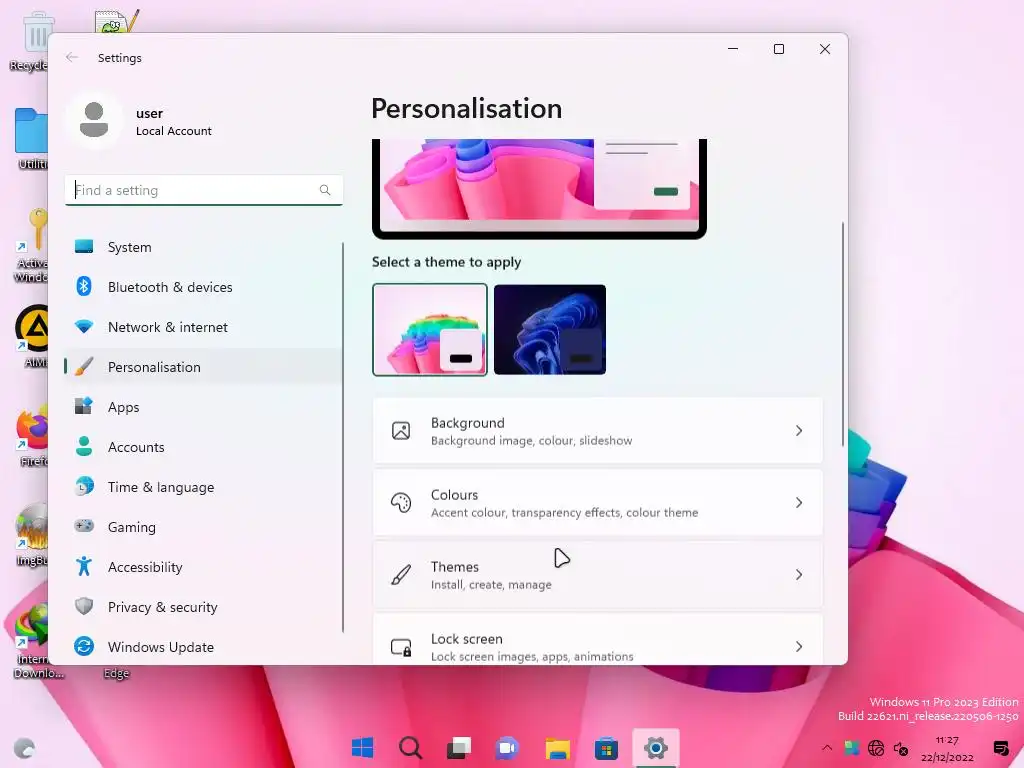Image resolution: width=1024 pixels, height=768 pixels.
Task: Click the user avatar picture
Action: (x=94, y=120)
